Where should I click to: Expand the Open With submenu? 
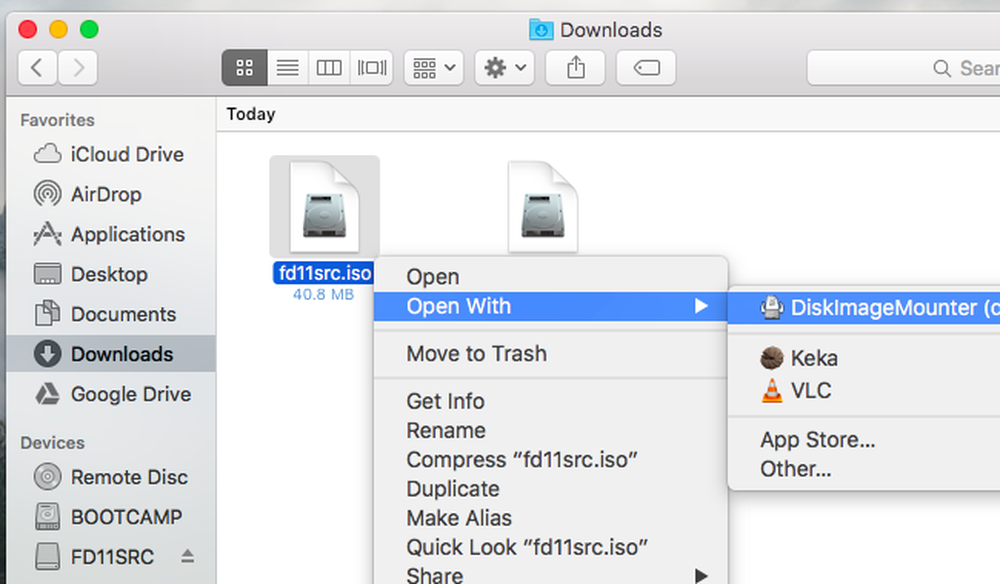[x=550, y=306]
